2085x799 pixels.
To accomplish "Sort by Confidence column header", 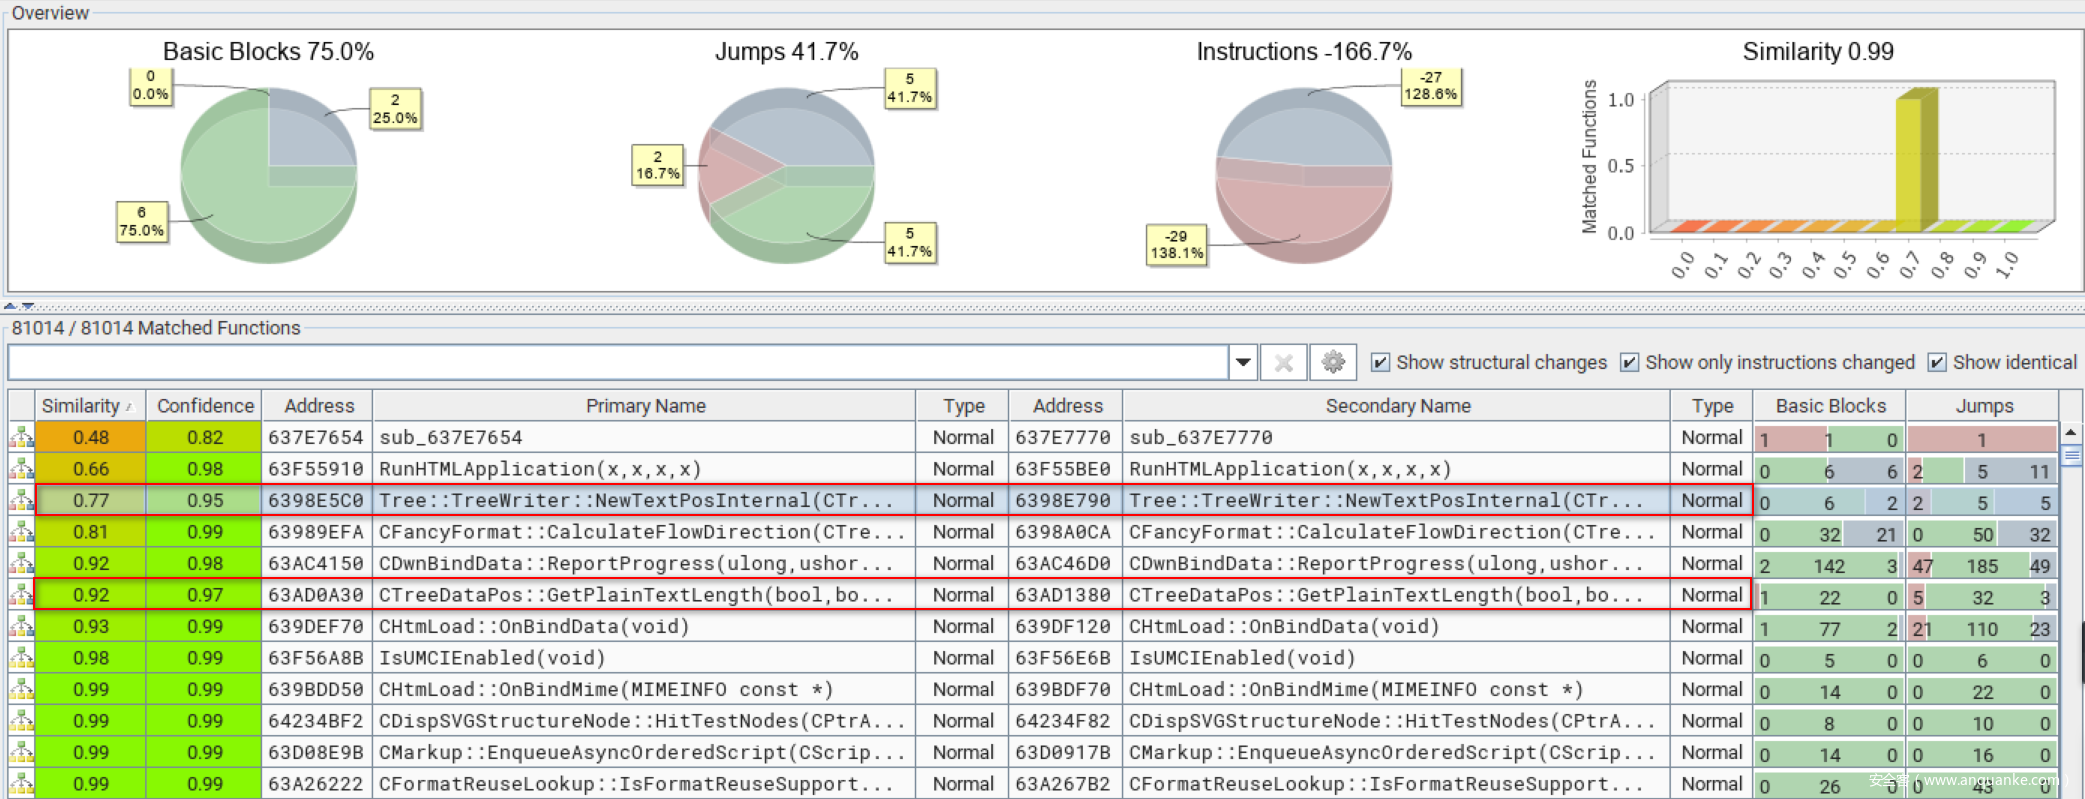I will click(205, 406).
